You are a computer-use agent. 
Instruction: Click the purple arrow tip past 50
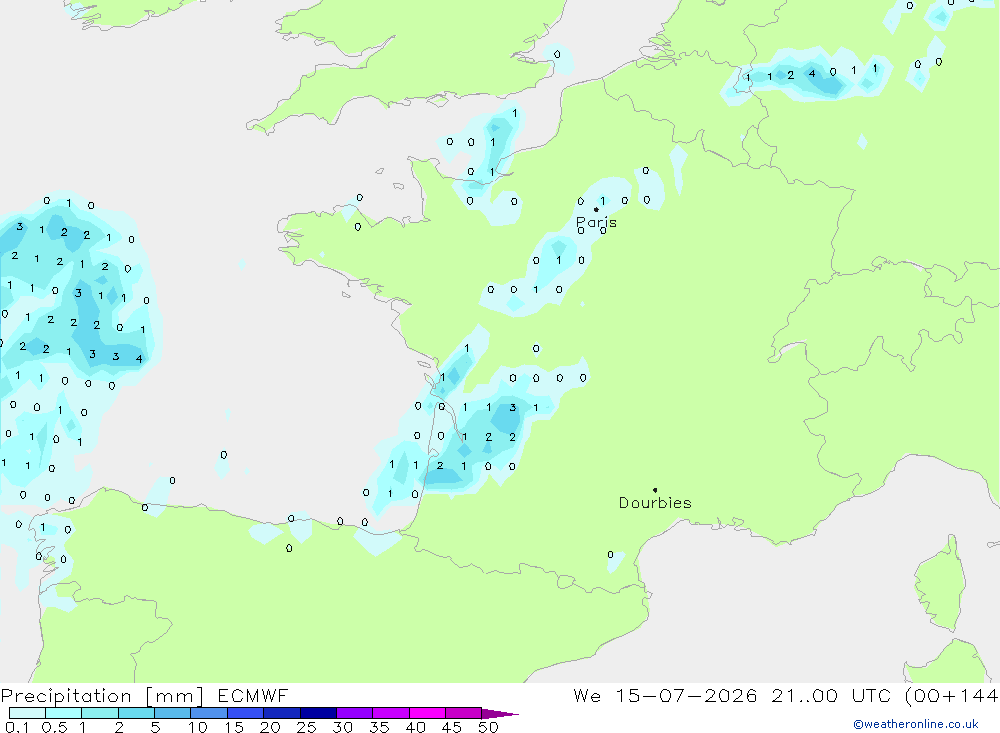coord(501,713)
